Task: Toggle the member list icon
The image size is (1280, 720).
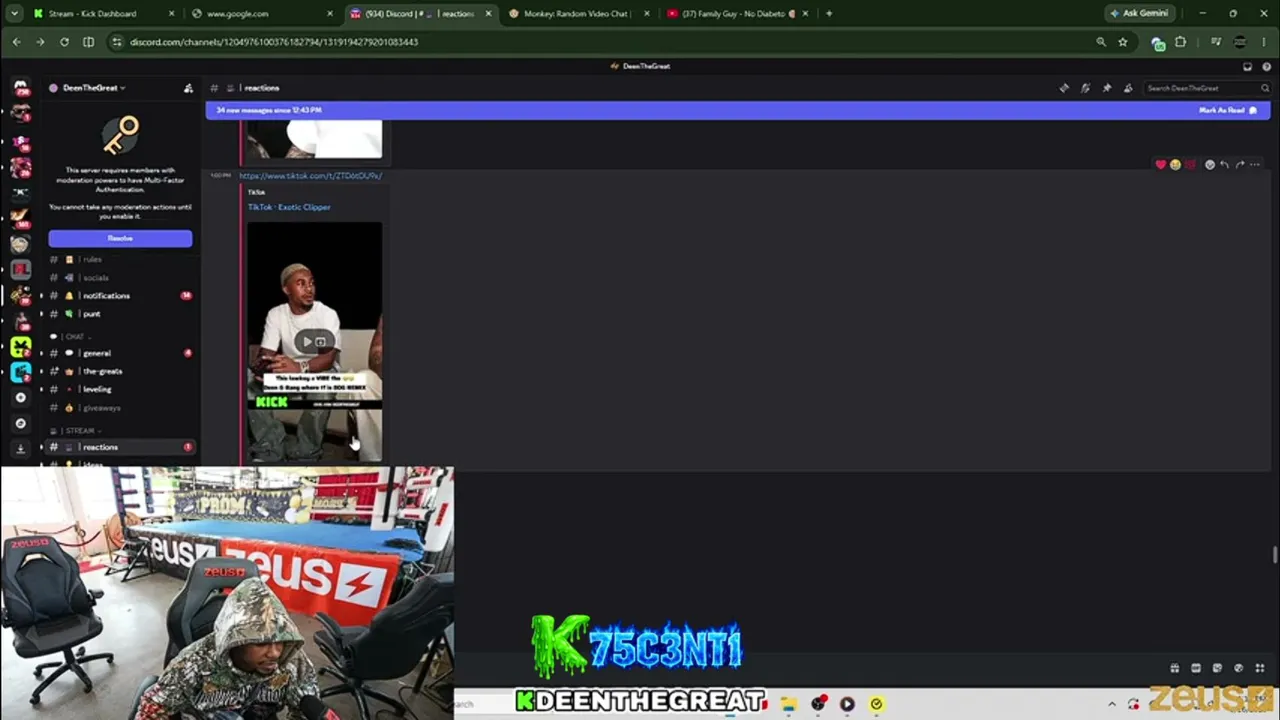Action: coord(1128,88)
